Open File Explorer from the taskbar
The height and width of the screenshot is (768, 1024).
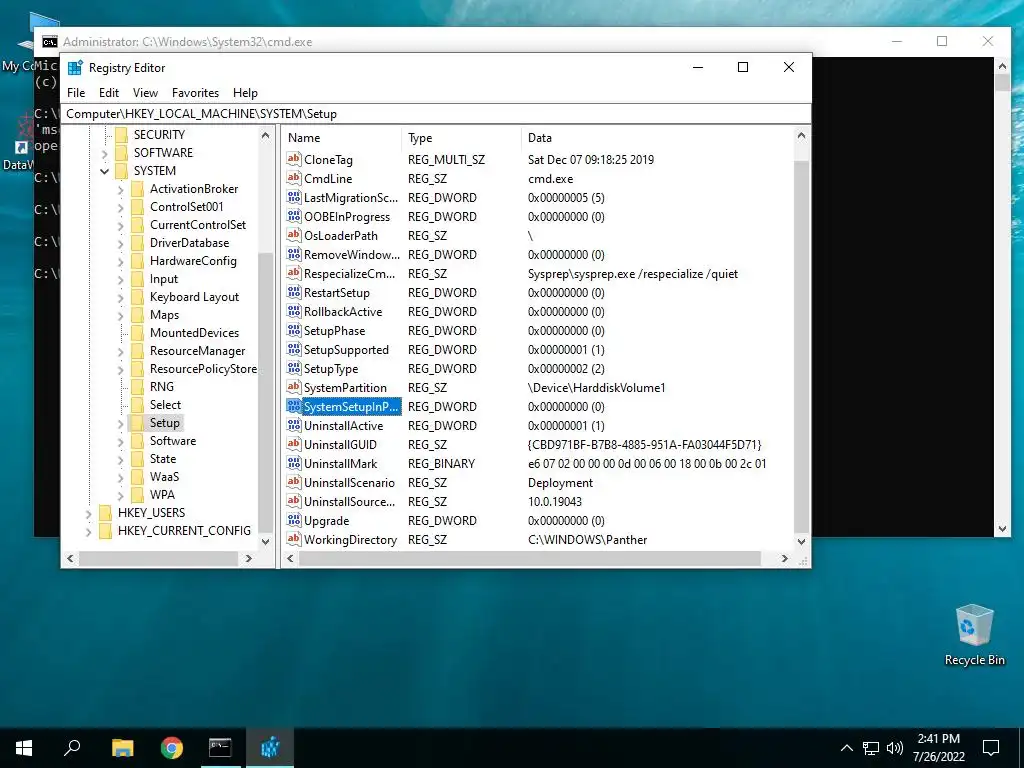122,748
